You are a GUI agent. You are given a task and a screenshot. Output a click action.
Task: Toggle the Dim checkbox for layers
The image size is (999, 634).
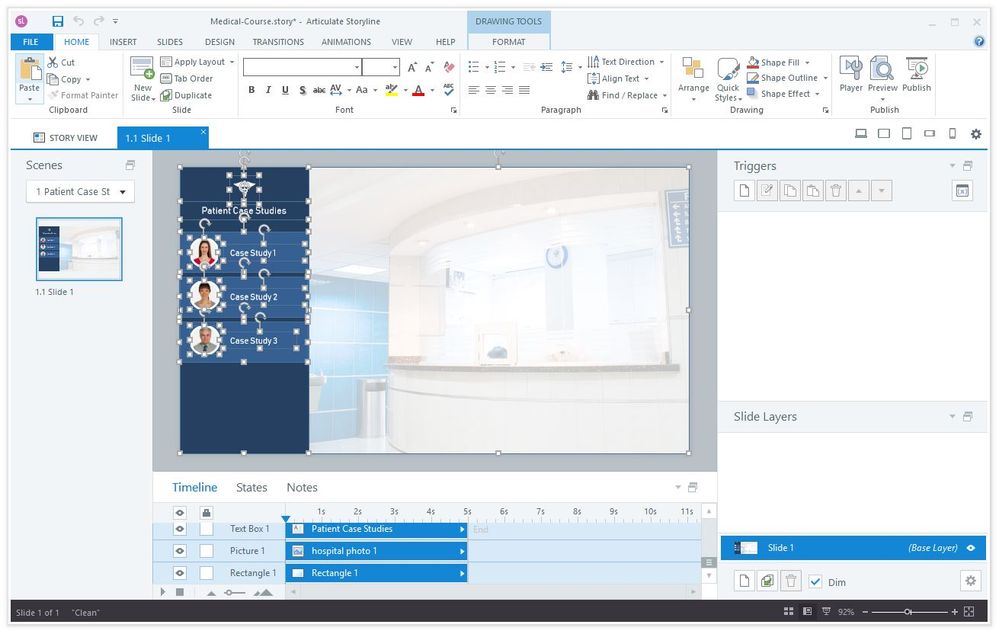pyautogui.click(x=816, y=582)
